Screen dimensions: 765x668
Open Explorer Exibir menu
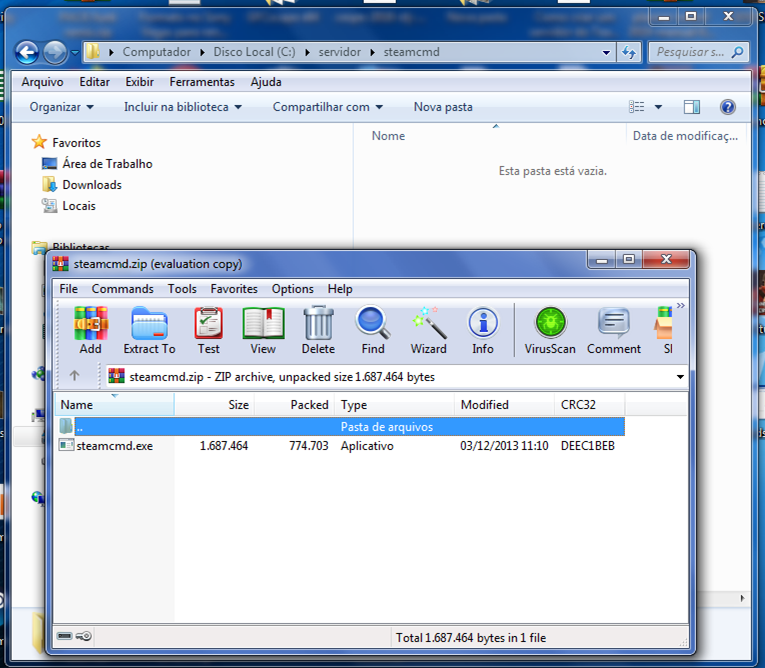(140, 81)
